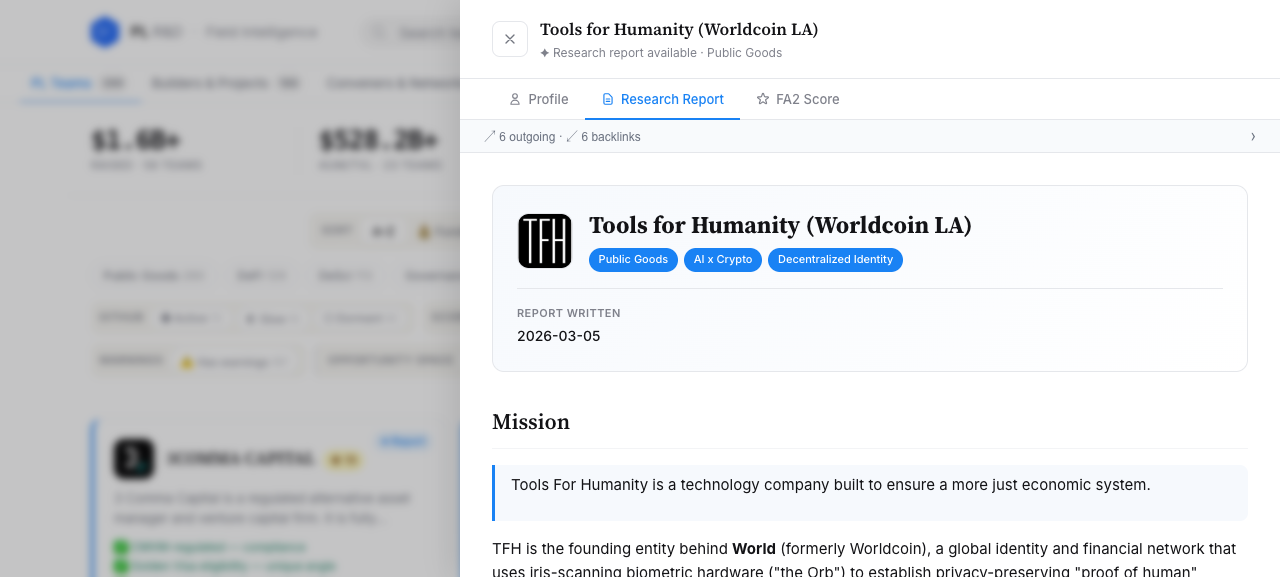Click the Mission section heading

(531, 422)
